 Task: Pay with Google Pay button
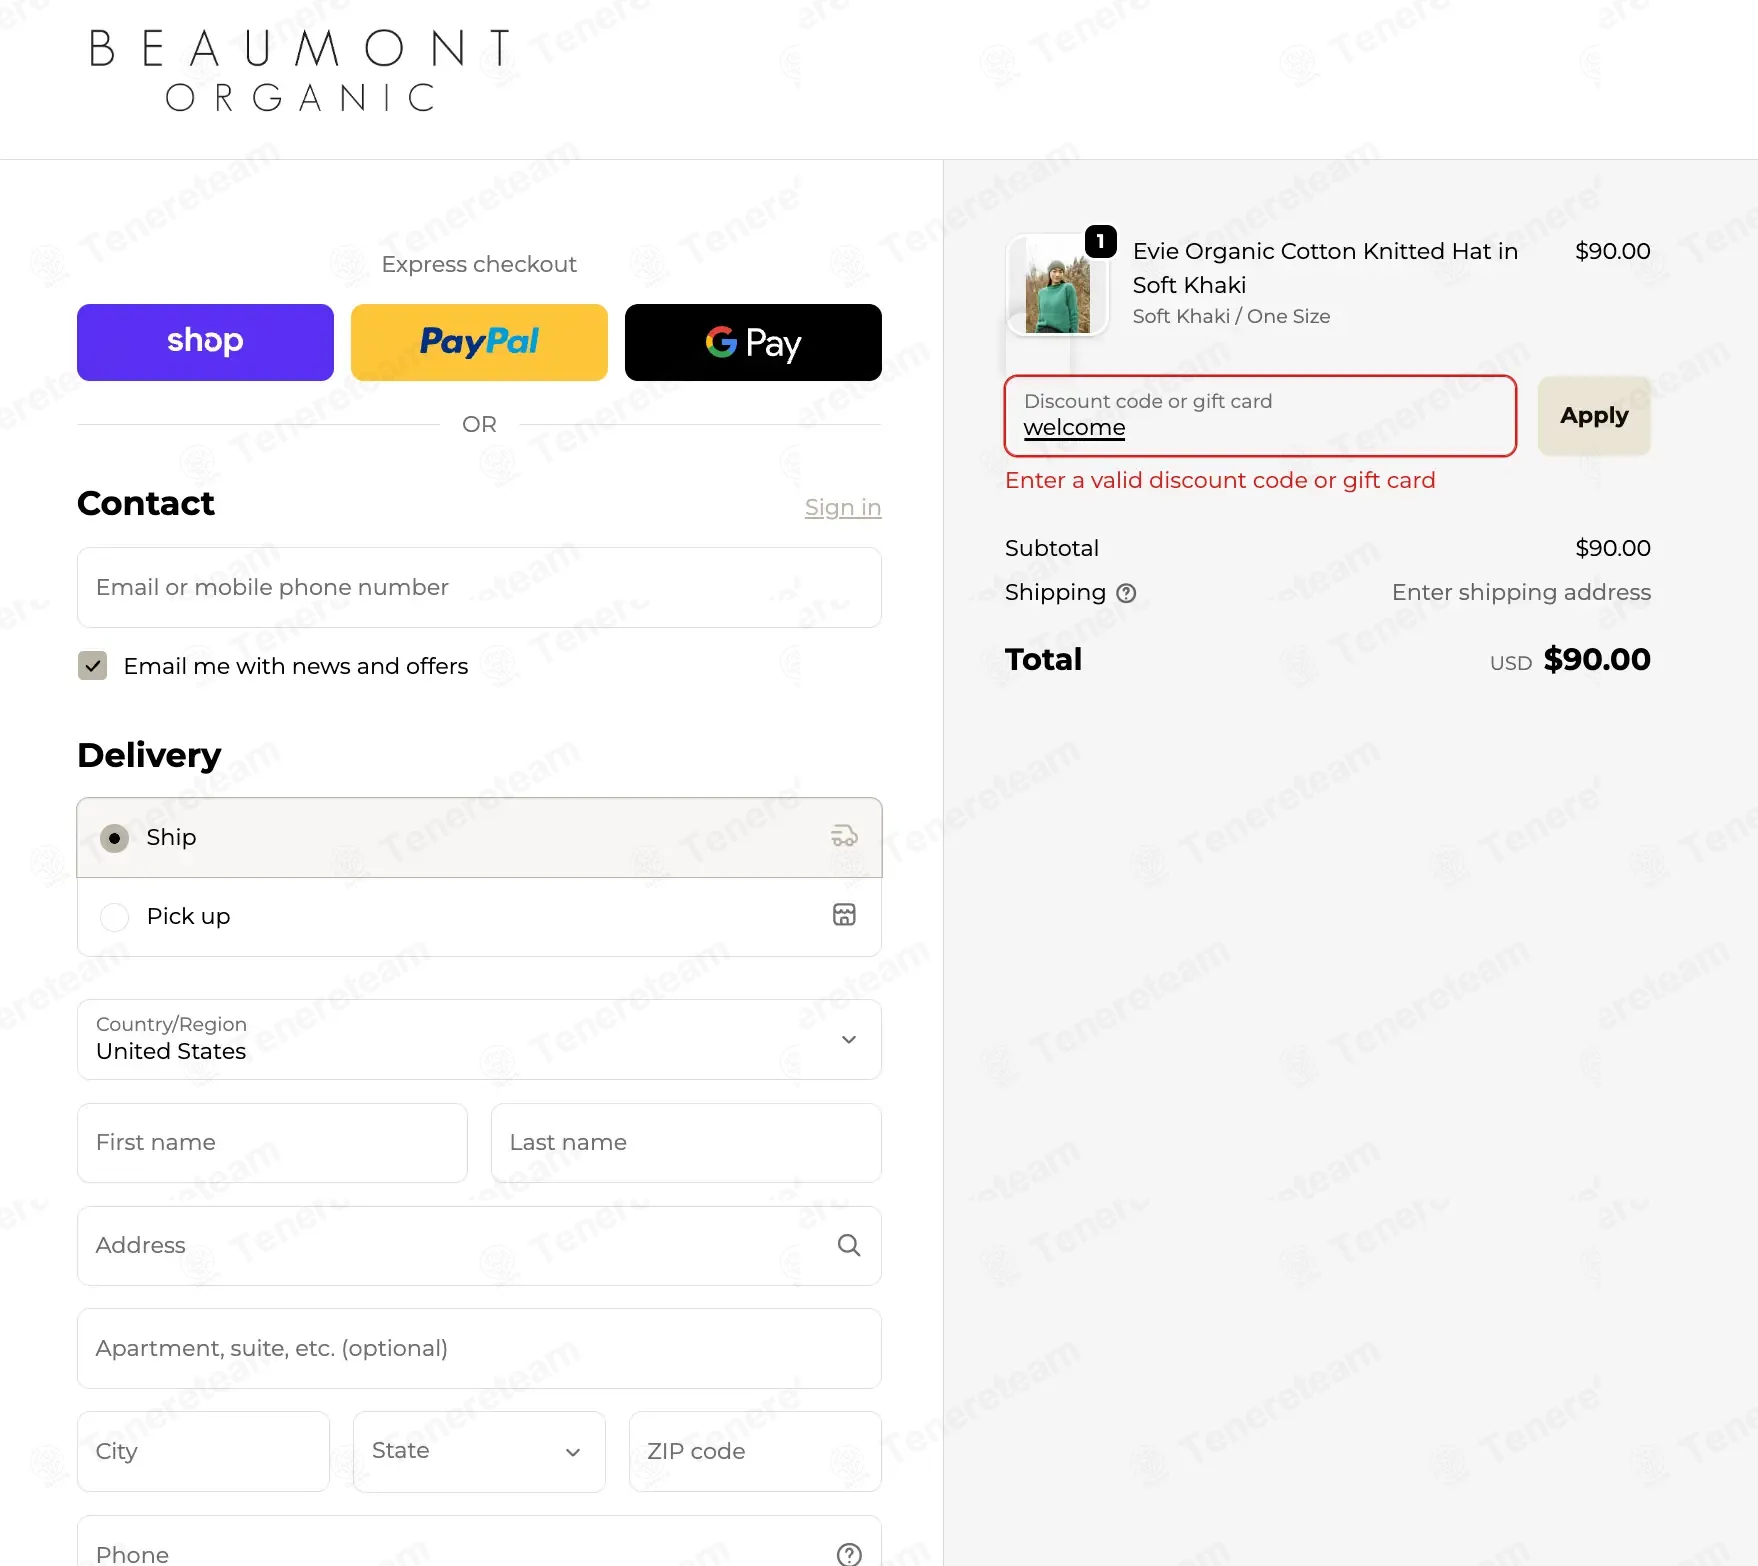(753, 342)
